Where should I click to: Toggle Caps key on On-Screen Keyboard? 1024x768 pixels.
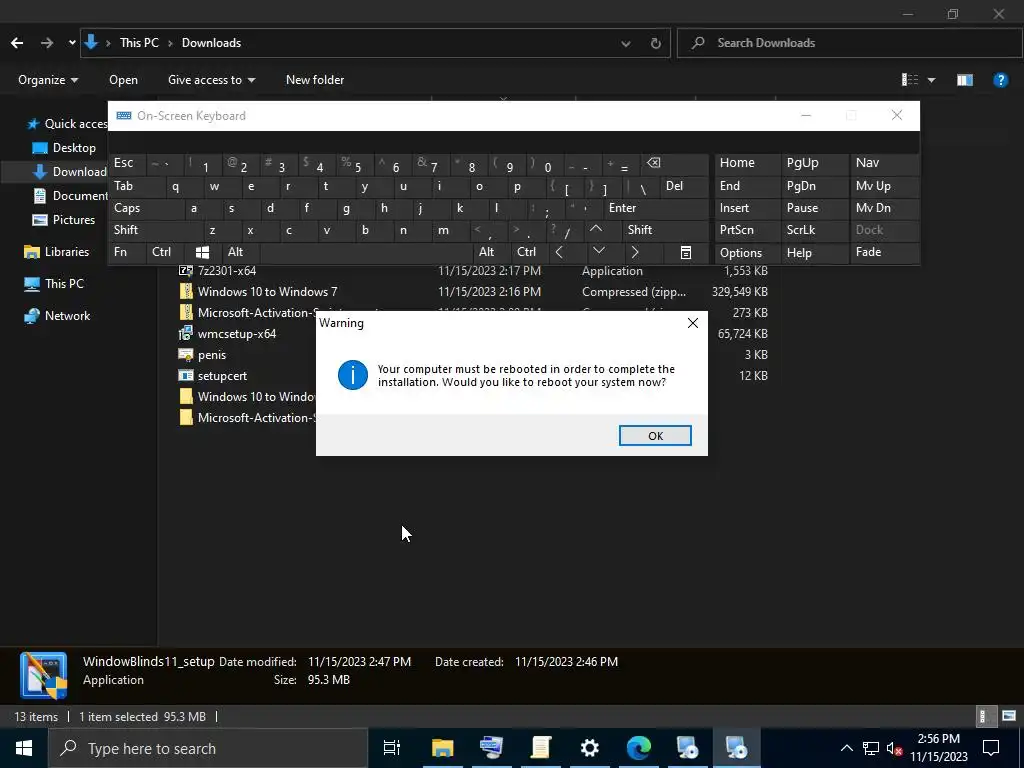145,208
